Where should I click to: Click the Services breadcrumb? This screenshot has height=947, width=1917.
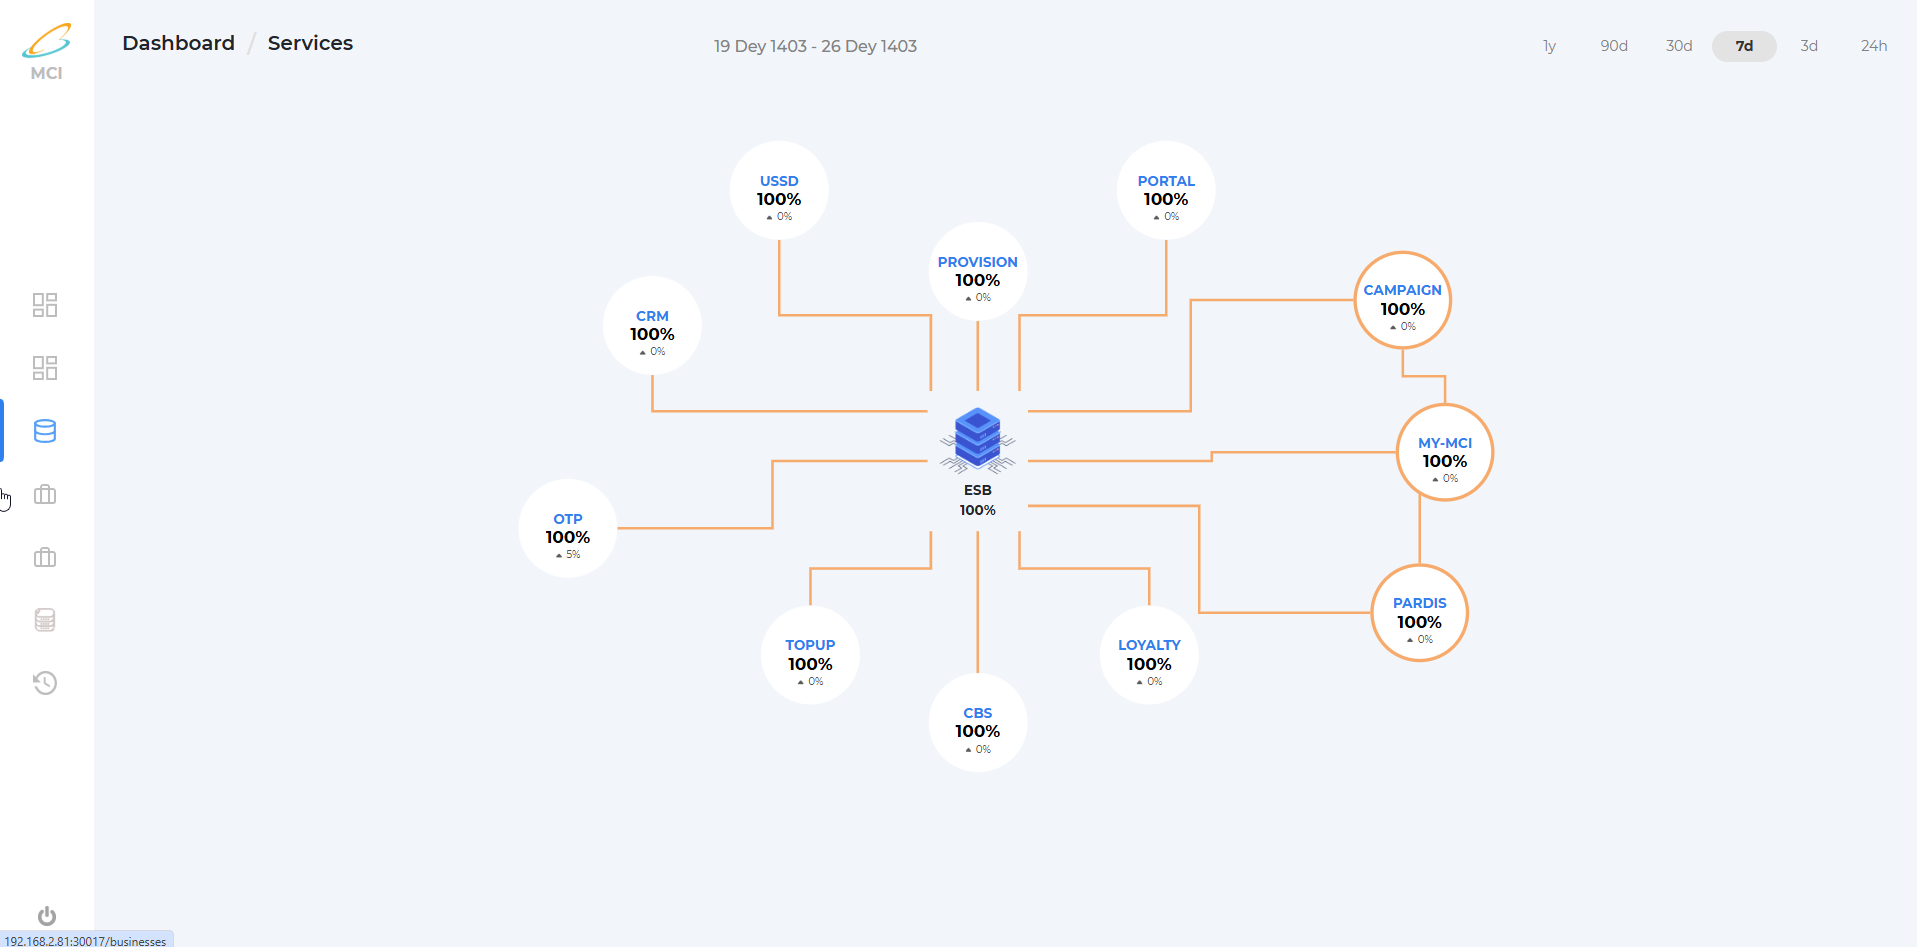coord(310,43)
